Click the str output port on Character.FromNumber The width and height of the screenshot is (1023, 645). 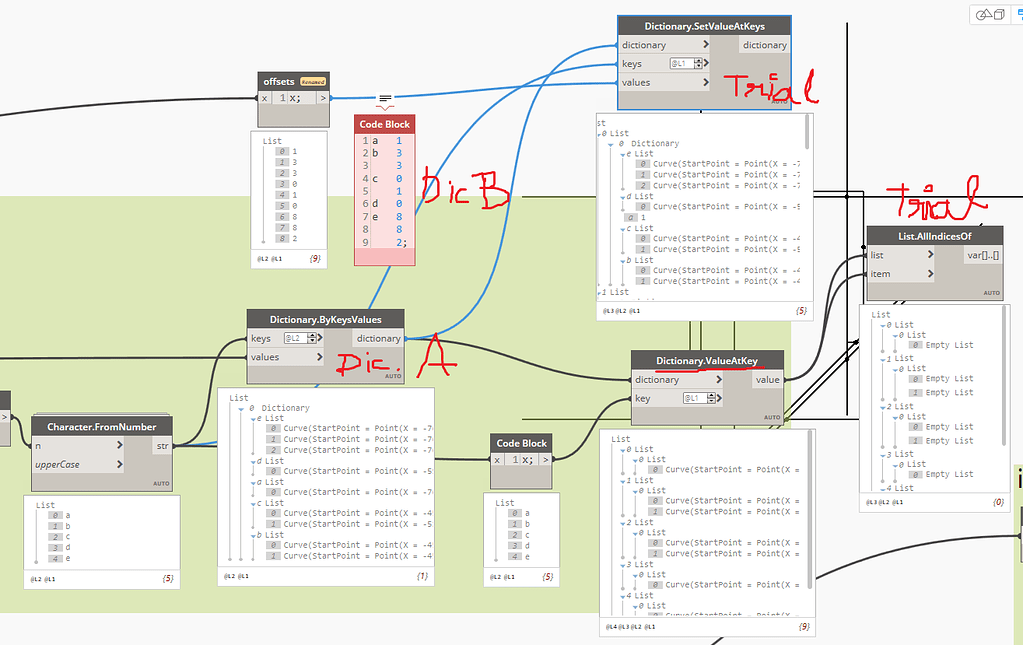pyautogui.click(x=162, y=445)
